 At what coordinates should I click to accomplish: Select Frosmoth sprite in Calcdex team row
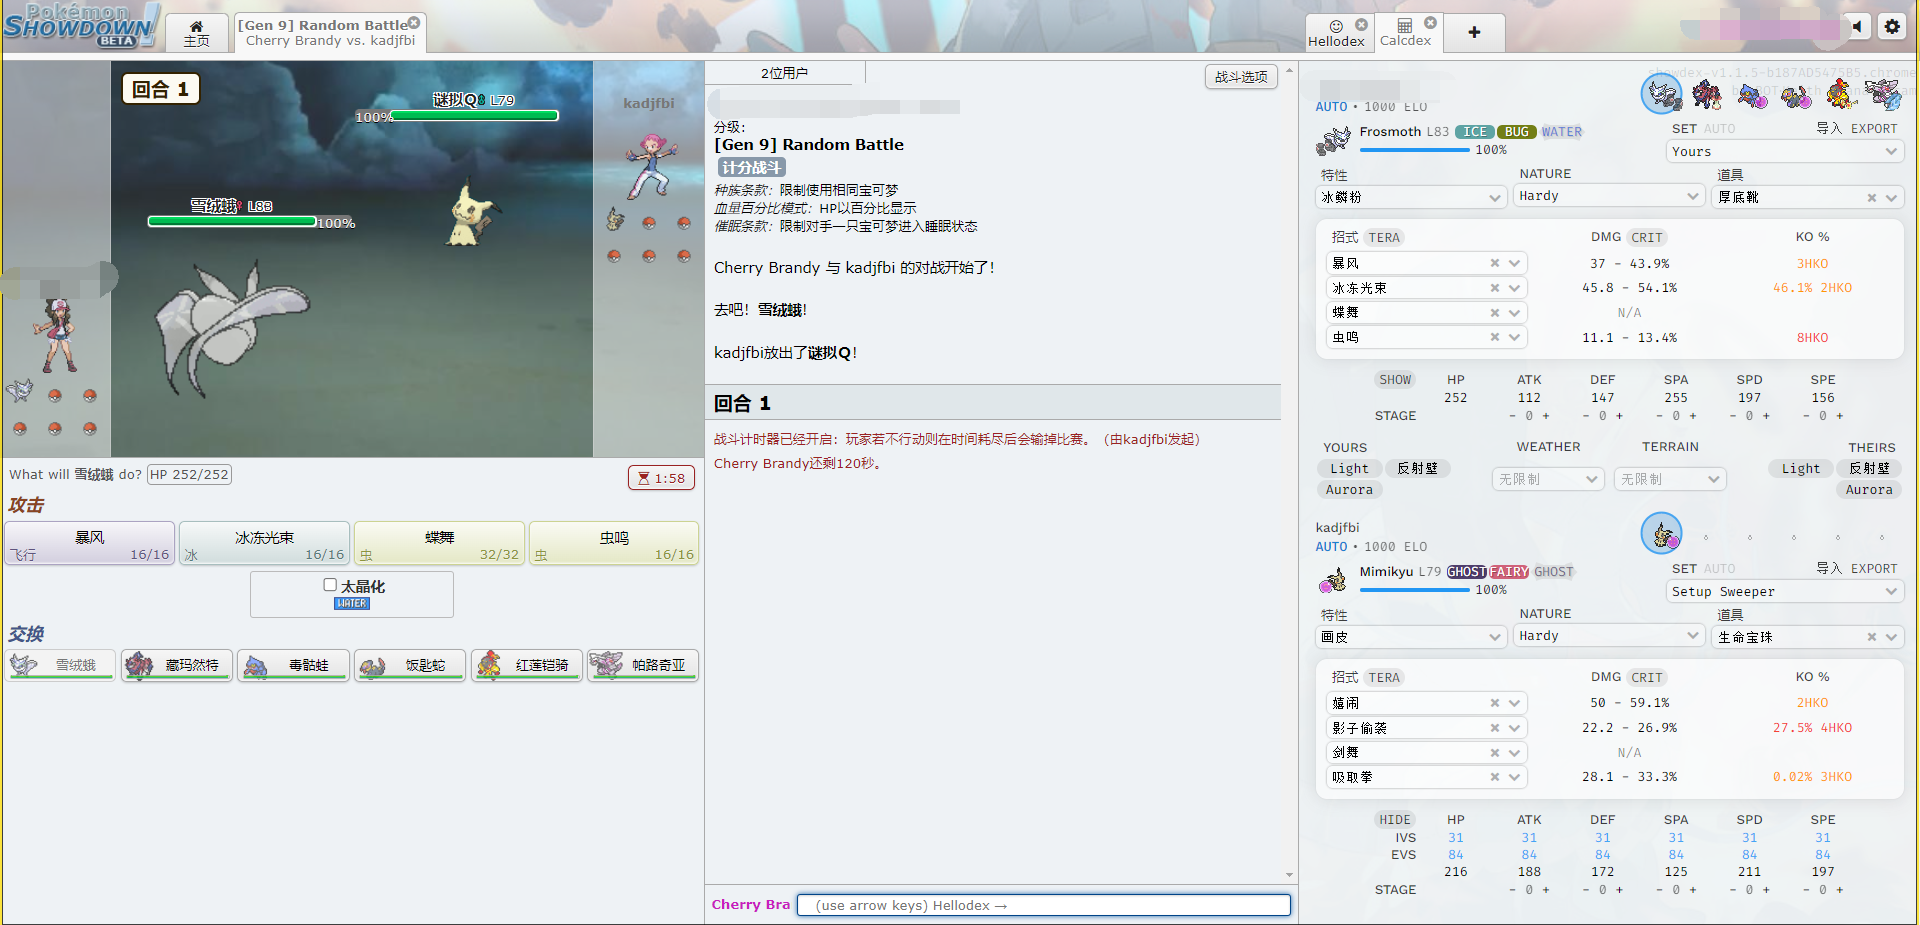(1662, 94)
